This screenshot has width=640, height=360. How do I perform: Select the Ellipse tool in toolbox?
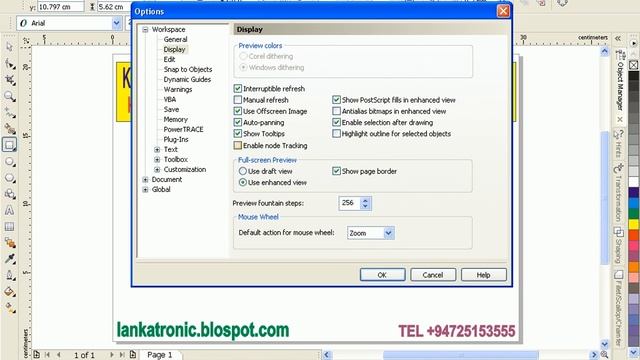coord(9,162)
